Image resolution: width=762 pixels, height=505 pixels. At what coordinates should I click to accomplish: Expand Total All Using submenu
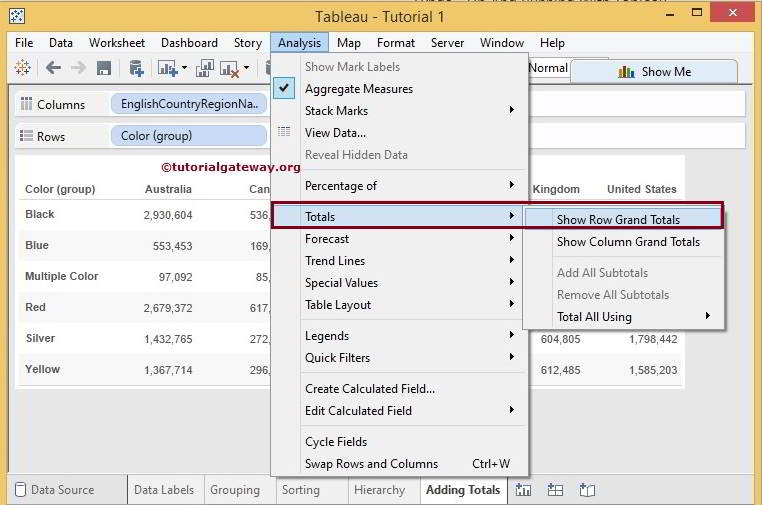click(x=708, y=316)
